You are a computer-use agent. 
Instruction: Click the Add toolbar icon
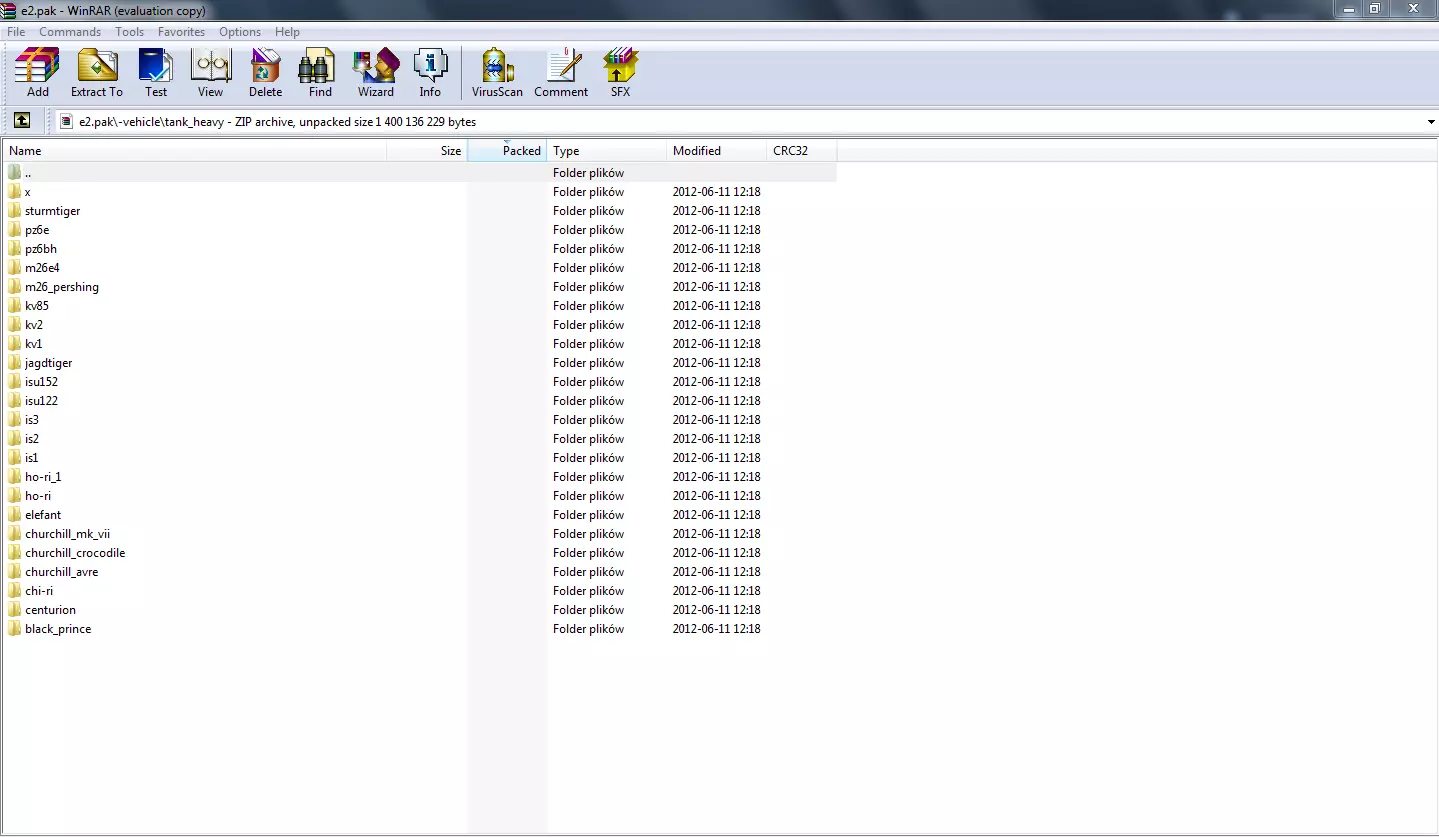point(38,73)
